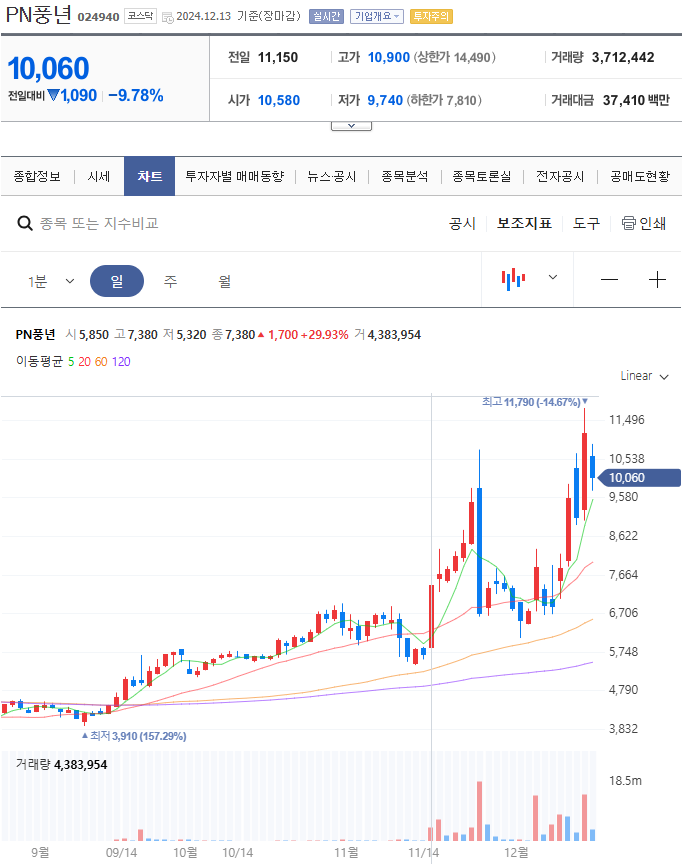Select the 5-day moving average label
The image size is (682, 864).
[x=71, y=361]
